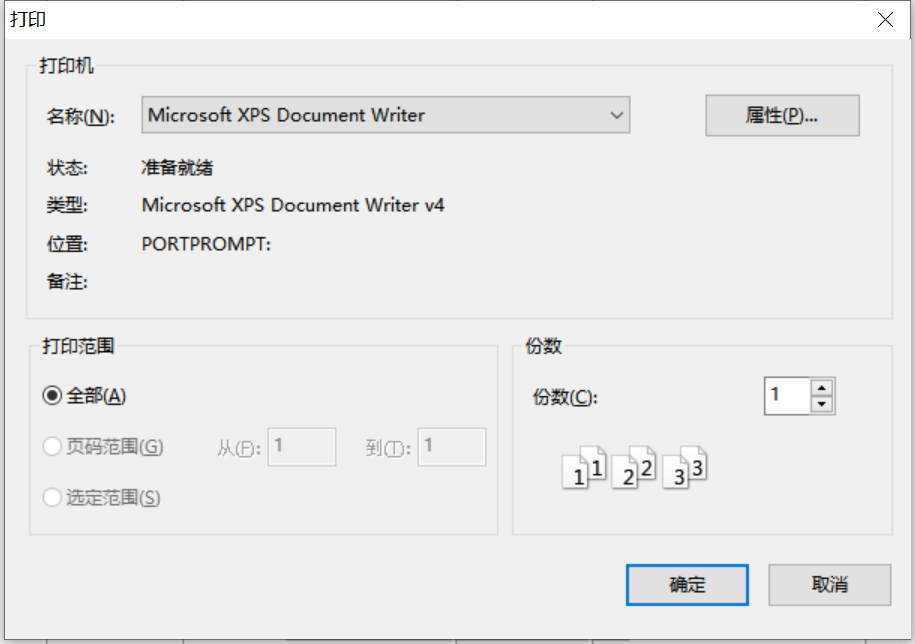Open the 属性(P)... printer properties button

click(782, 116)
